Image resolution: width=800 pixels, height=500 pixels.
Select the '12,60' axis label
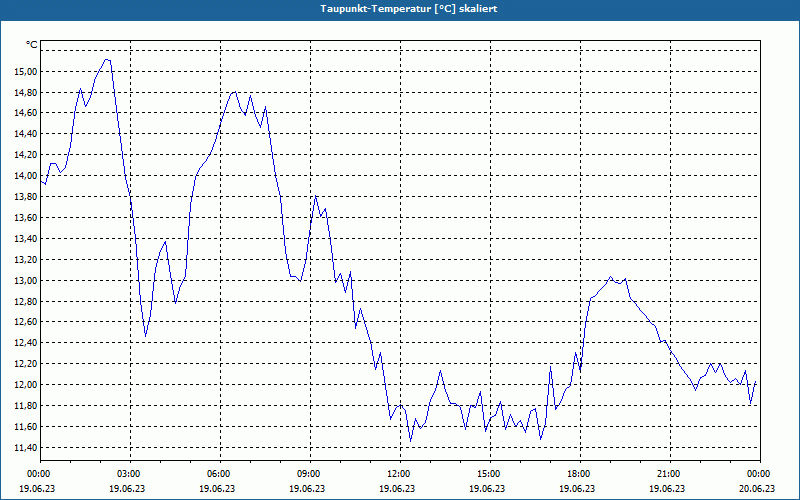(26, 321)
